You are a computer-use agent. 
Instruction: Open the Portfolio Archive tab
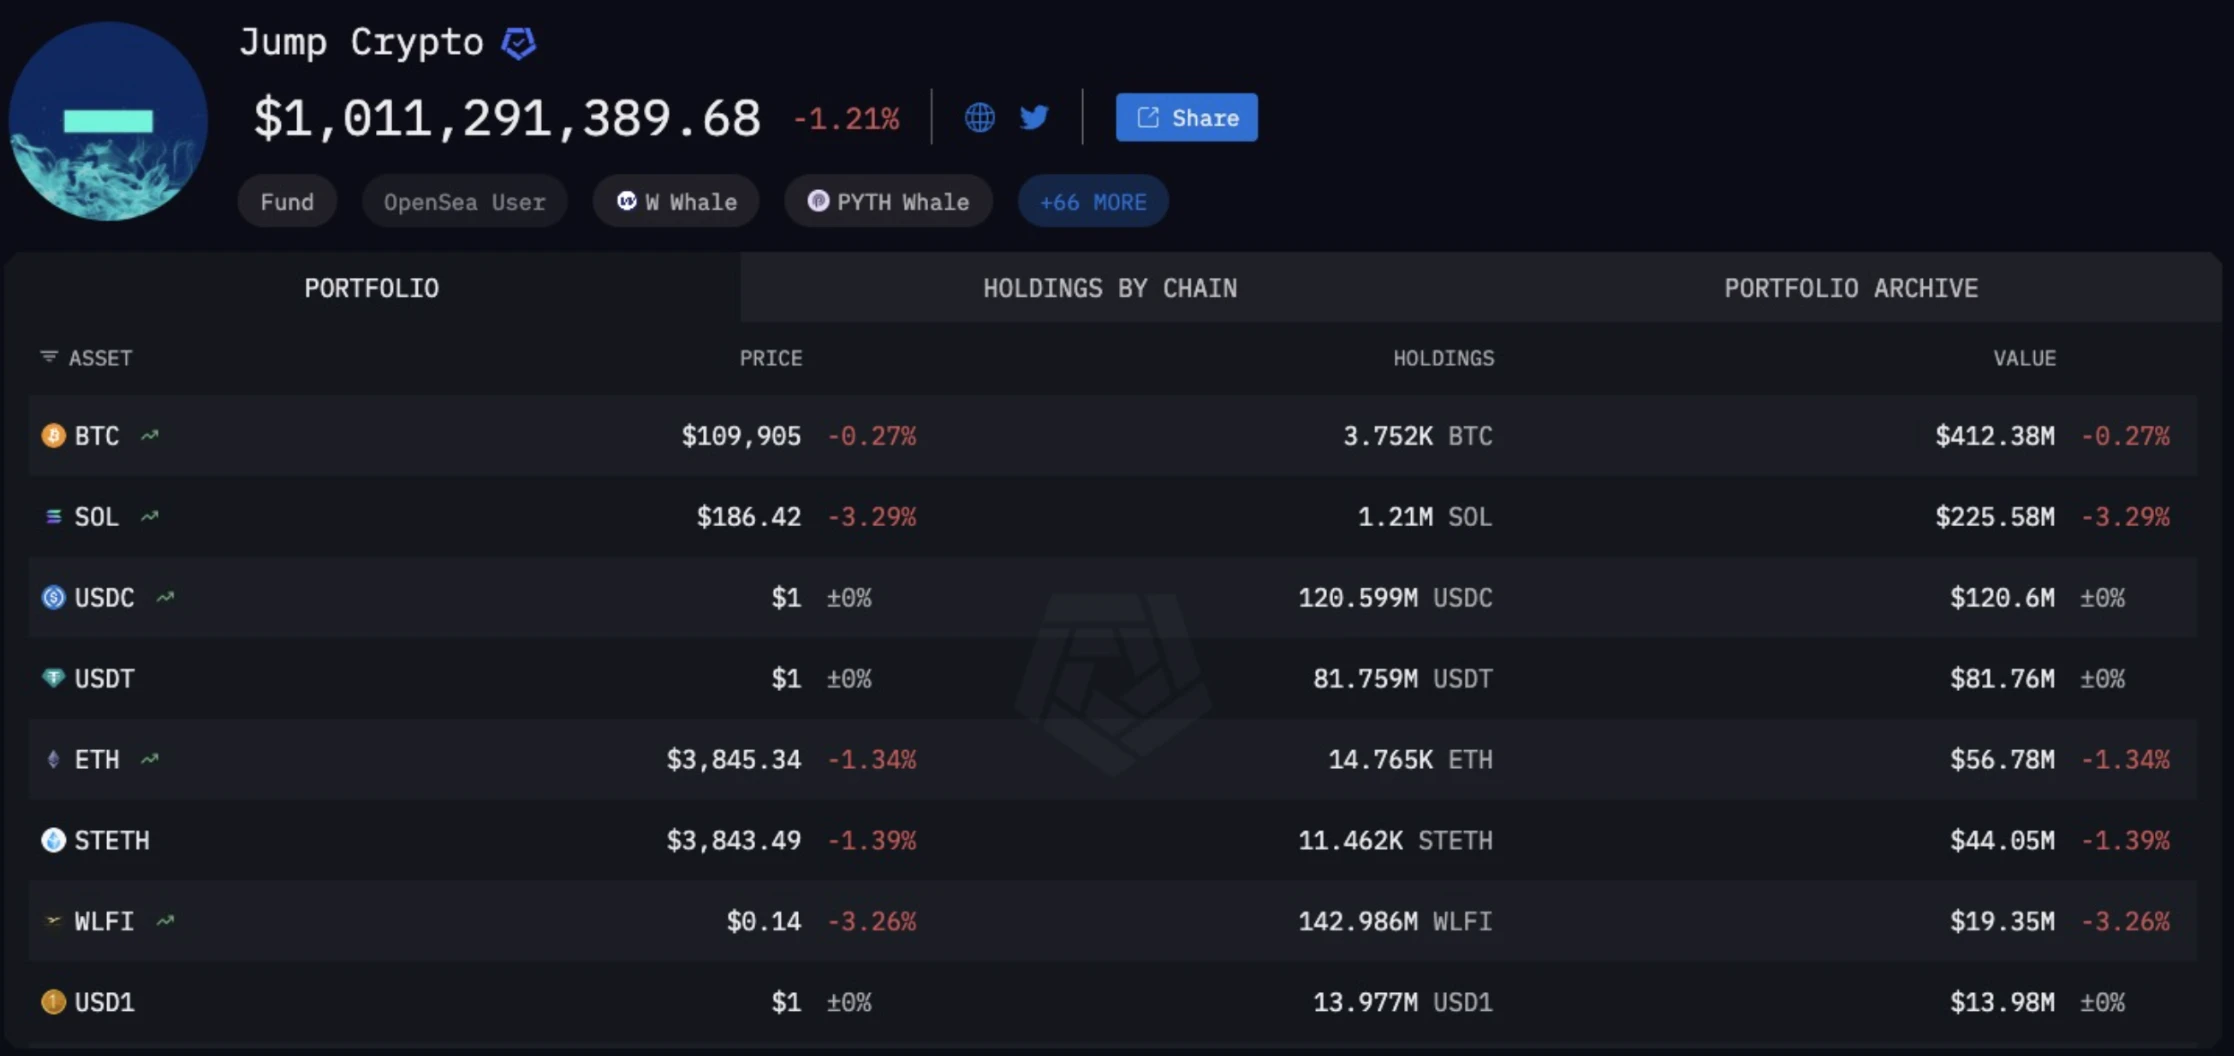[x=1850, y=288]
